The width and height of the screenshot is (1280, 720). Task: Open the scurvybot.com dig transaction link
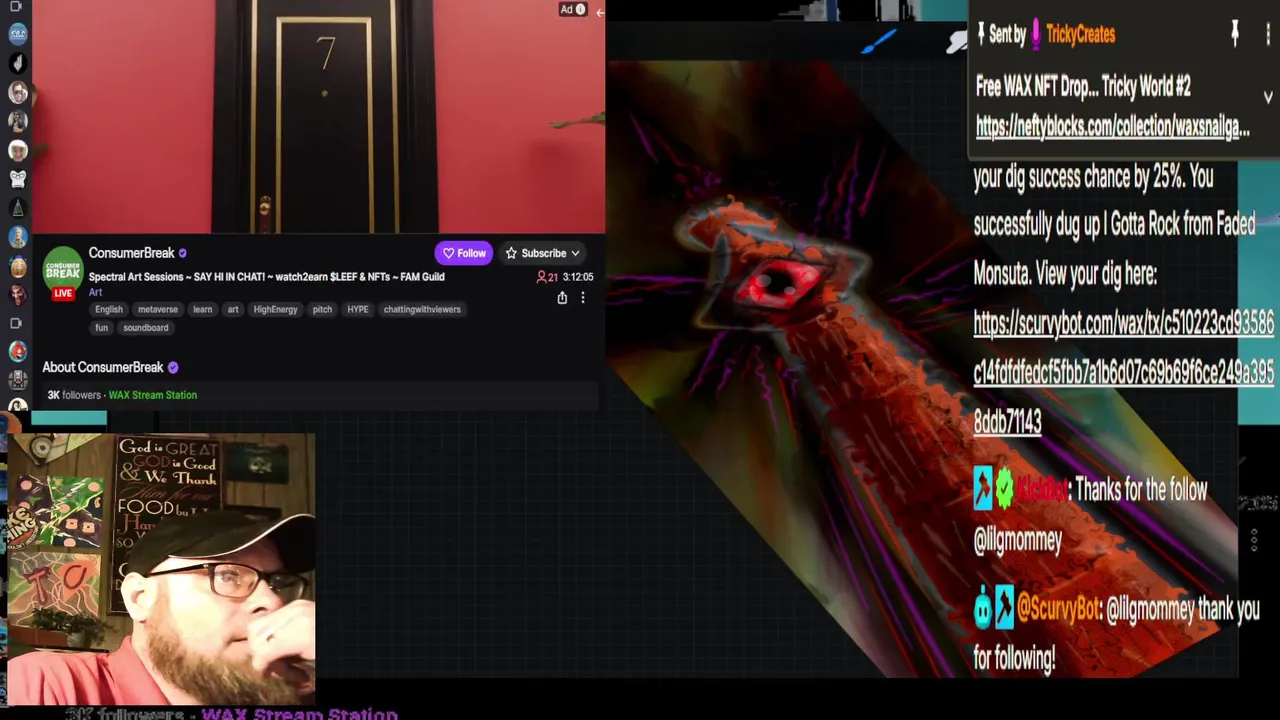point(1123,372)
